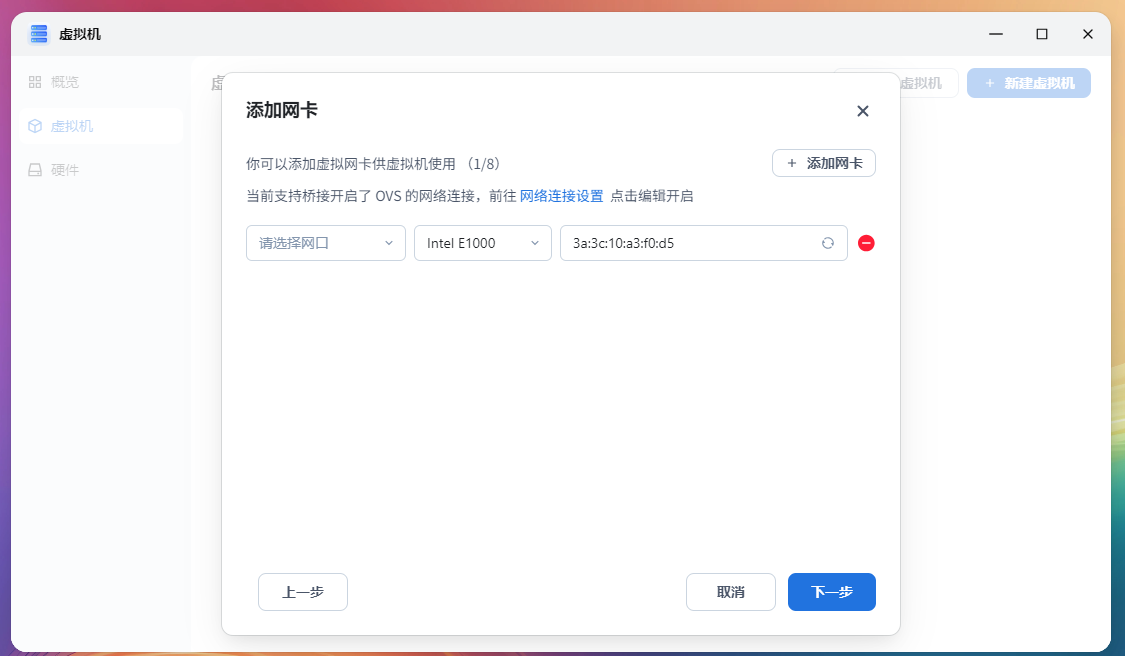Proceed with the 下一步 button

pyautogui.click(x=831, y=592)
